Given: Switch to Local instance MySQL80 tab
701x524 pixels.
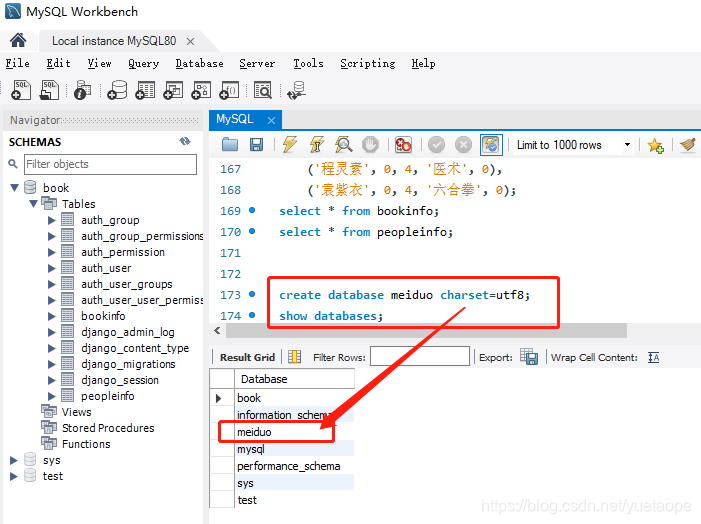Looking at the screenshot, I should pyautogui.click(x=114, y=41).
